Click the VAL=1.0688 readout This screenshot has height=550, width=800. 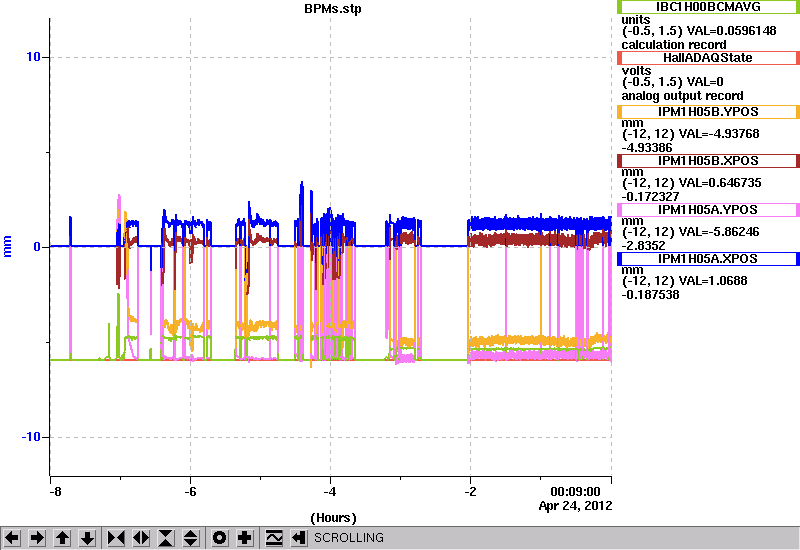click(717, 281)
